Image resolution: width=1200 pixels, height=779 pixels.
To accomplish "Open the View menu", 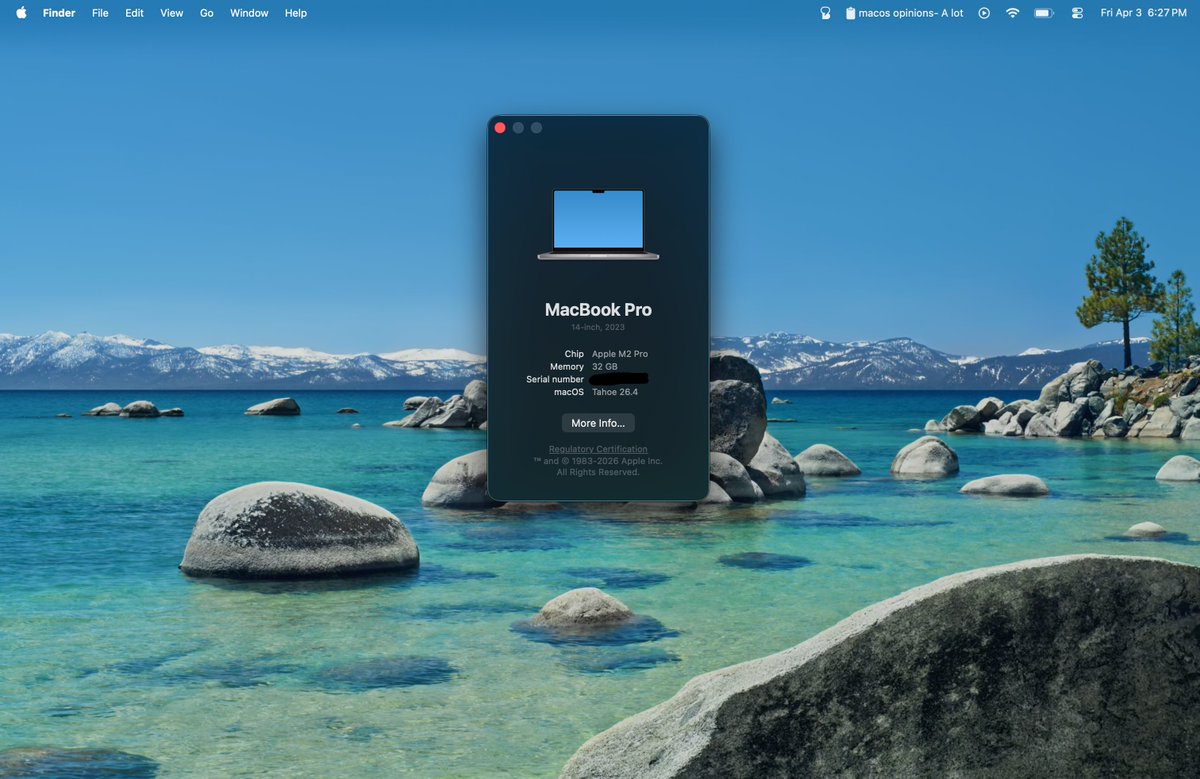I will tap(172, 13).
